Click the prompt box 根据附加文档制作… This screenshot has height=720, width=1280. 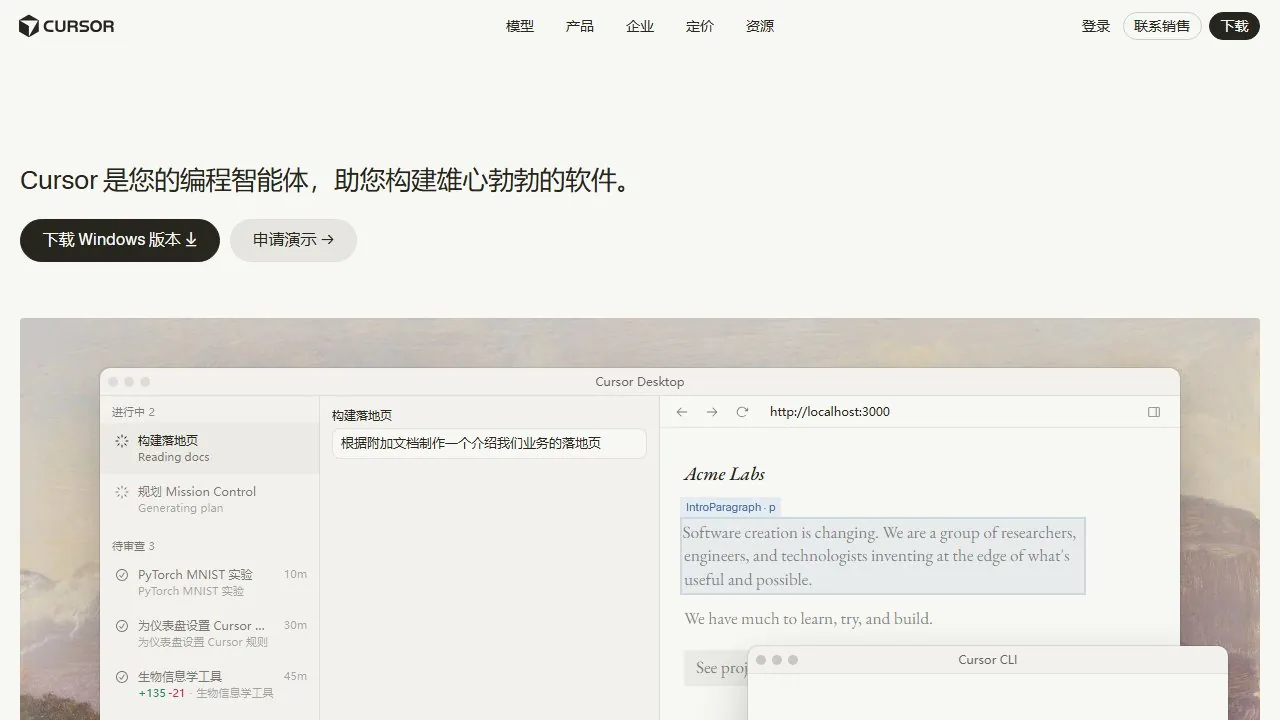[489, 443]
